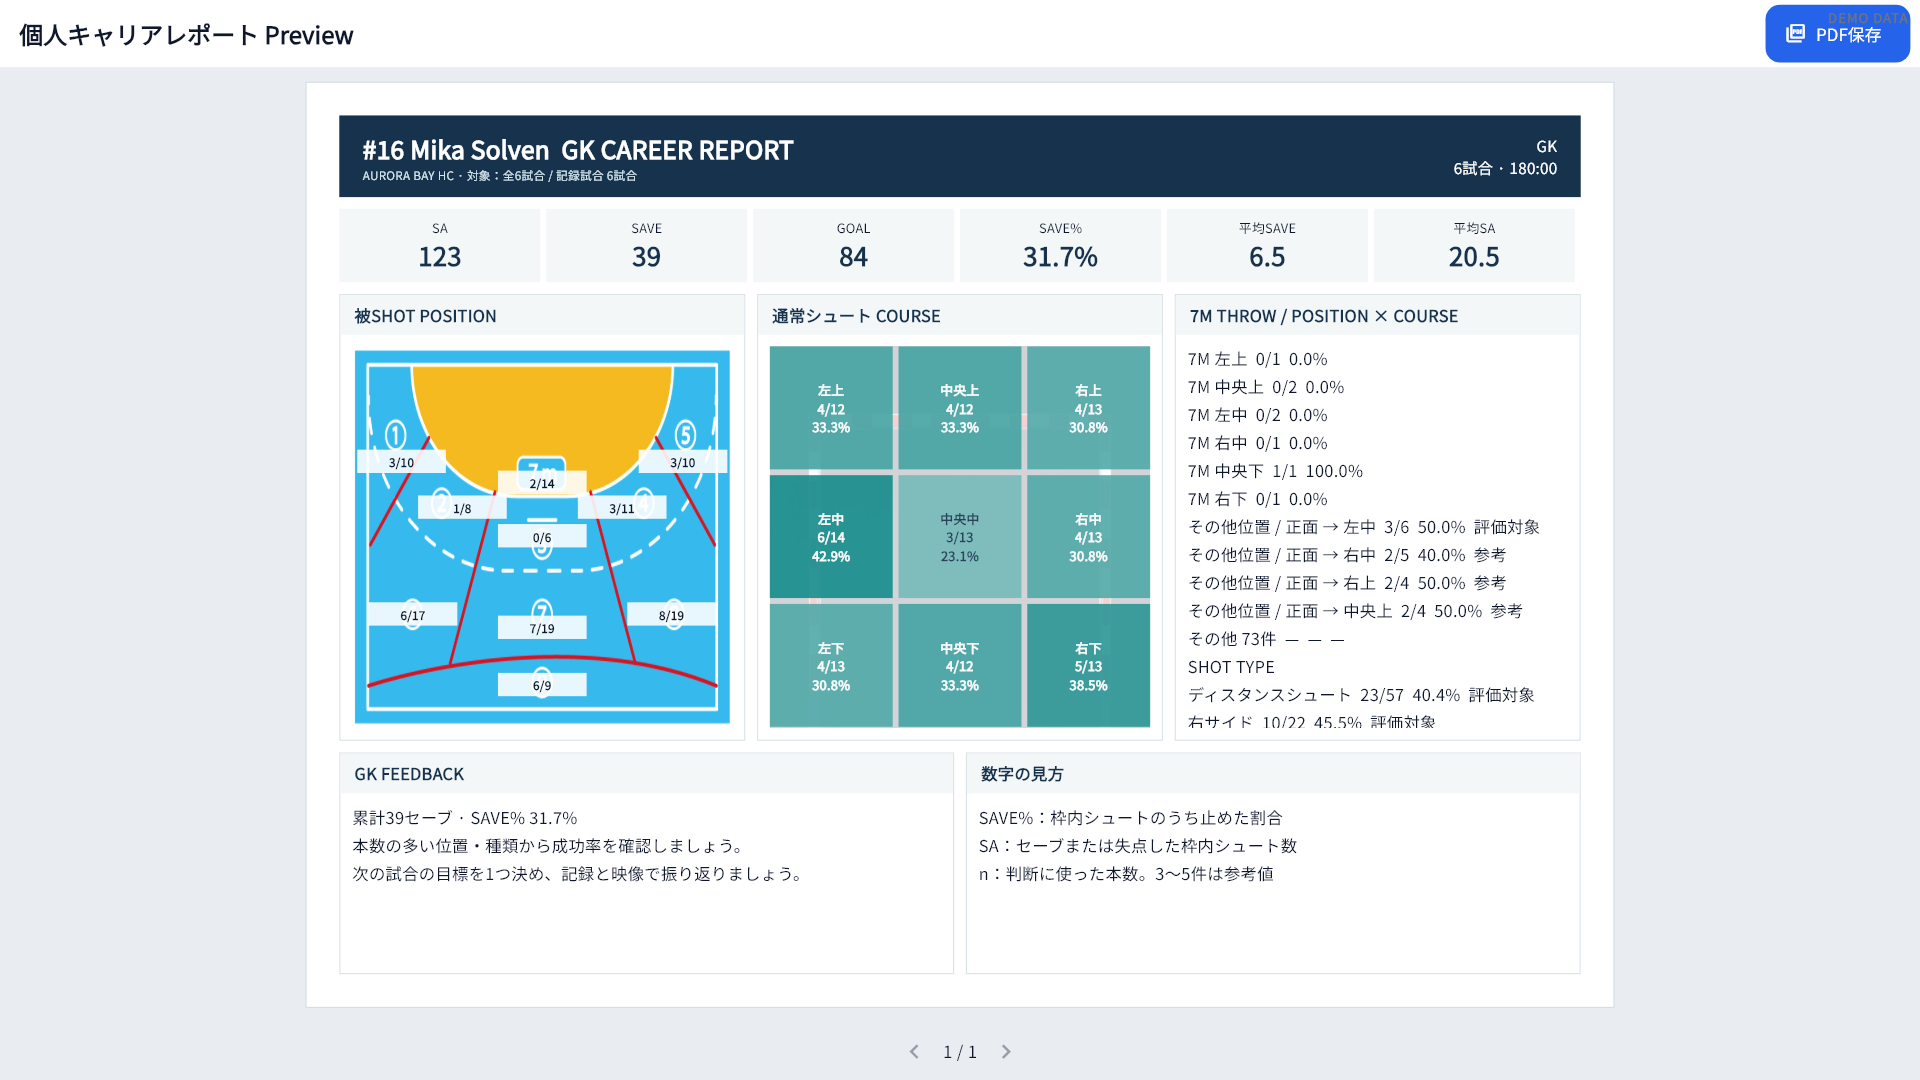Select the 中央上 4/12 course cell
Viewport: 1920px width, 1080px height.
coord(960,408)
